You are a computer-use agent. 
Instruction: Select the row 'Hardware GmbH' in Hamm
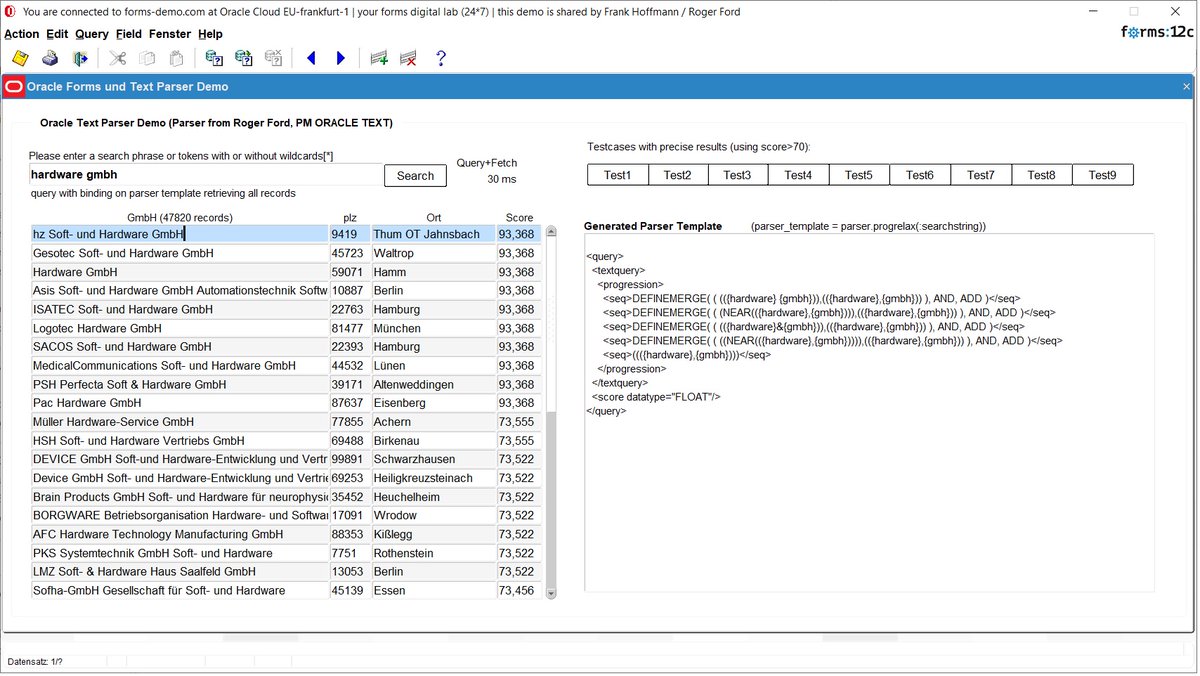[x=179, y=272]
